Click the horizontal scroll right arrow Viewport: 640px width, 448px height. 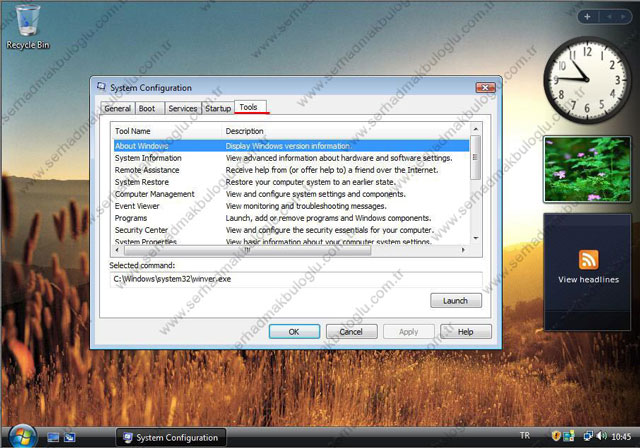[x=463, y=250]
